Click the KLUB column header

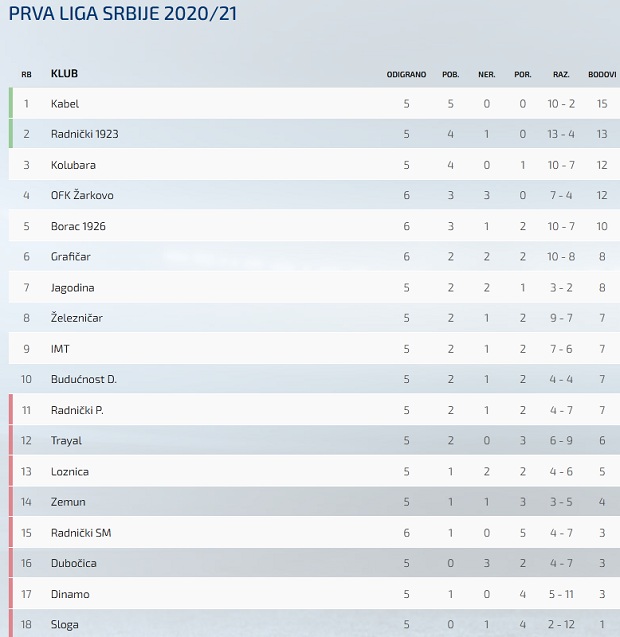pyautogui.click(x=64, y=74)
